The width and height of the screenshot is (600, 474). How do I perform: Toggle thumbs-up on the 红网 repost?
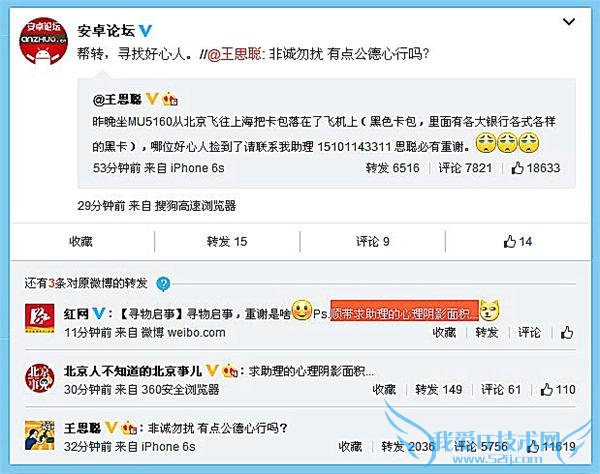click(x=567, y=332)
